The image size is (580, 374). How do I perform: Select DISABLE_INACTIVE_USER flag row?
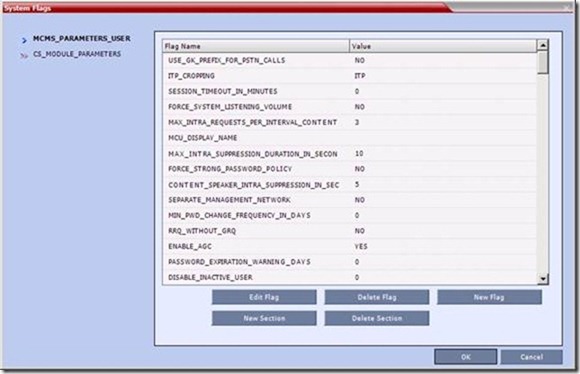coord(350,277)
